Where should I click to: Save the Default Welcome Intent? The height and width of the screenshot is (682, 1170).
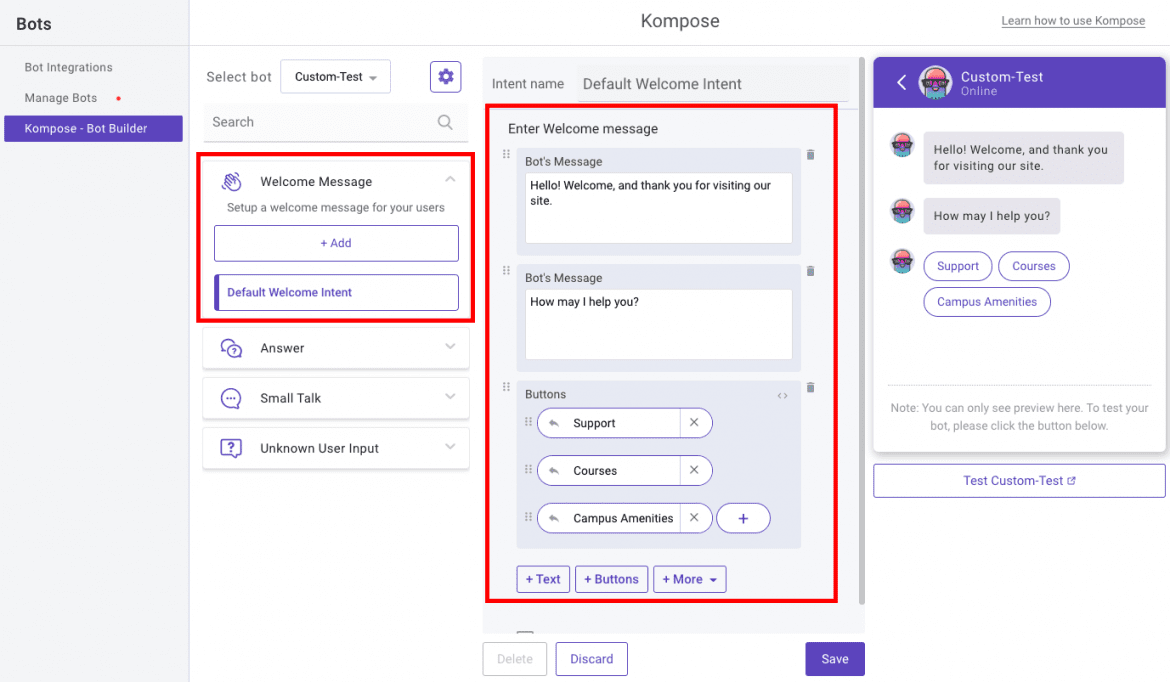pos(834,658)
